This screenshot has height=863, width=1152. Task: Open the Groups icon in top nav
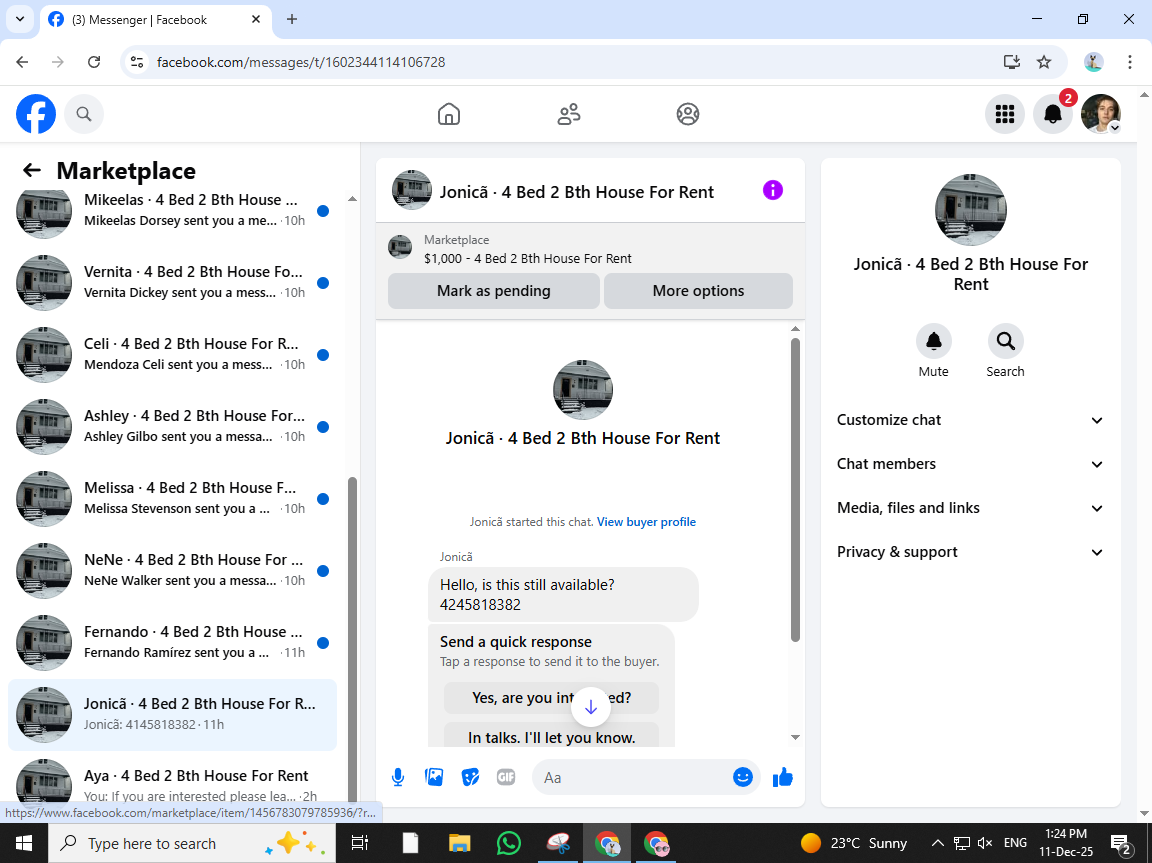pyautogui.click(x=688, y=114)
